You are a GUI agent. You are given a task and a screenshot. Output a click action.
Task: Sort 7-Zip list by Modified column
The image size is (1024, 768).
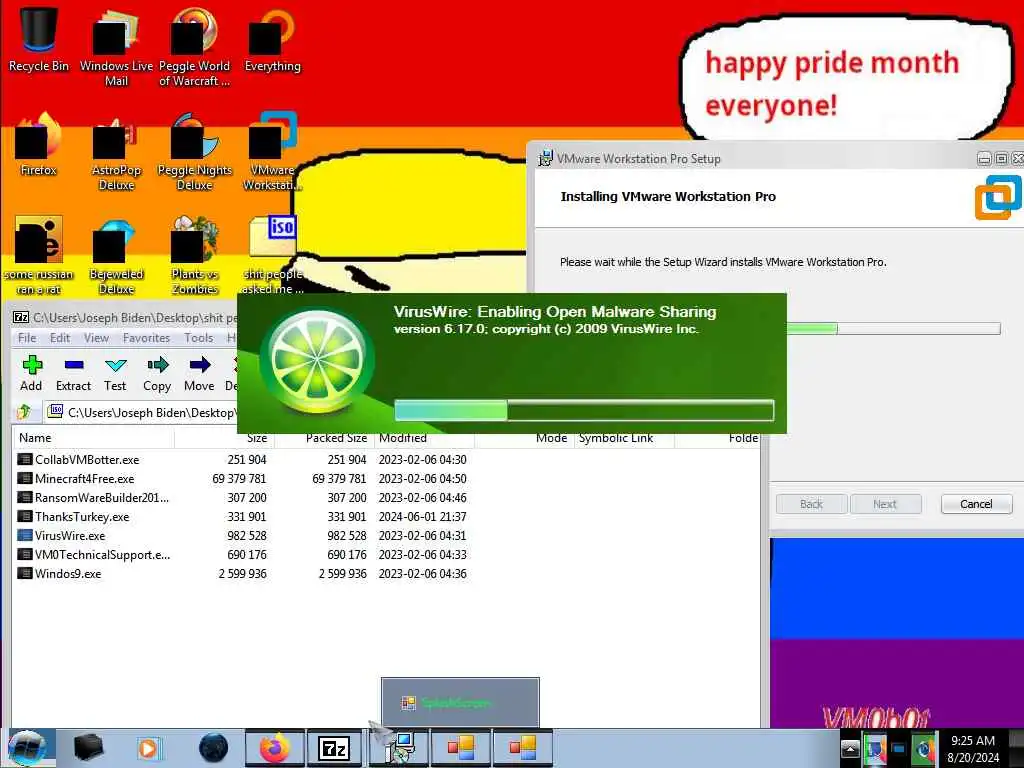point(424,438)
